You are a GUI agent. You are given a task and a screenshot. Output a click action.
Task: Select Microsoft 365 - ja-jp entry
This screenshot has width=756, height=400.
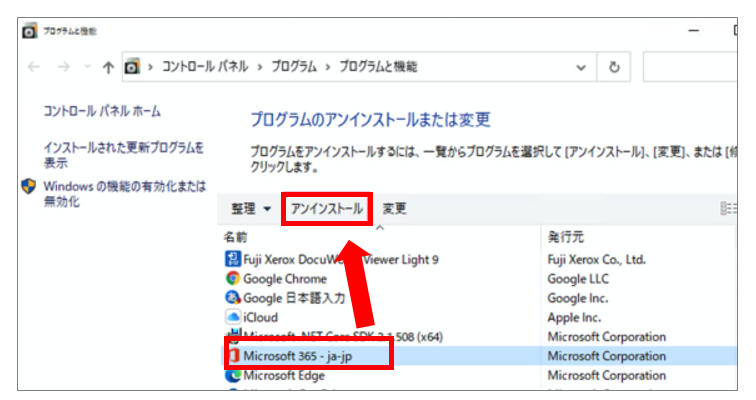click(x=297, y=356)
